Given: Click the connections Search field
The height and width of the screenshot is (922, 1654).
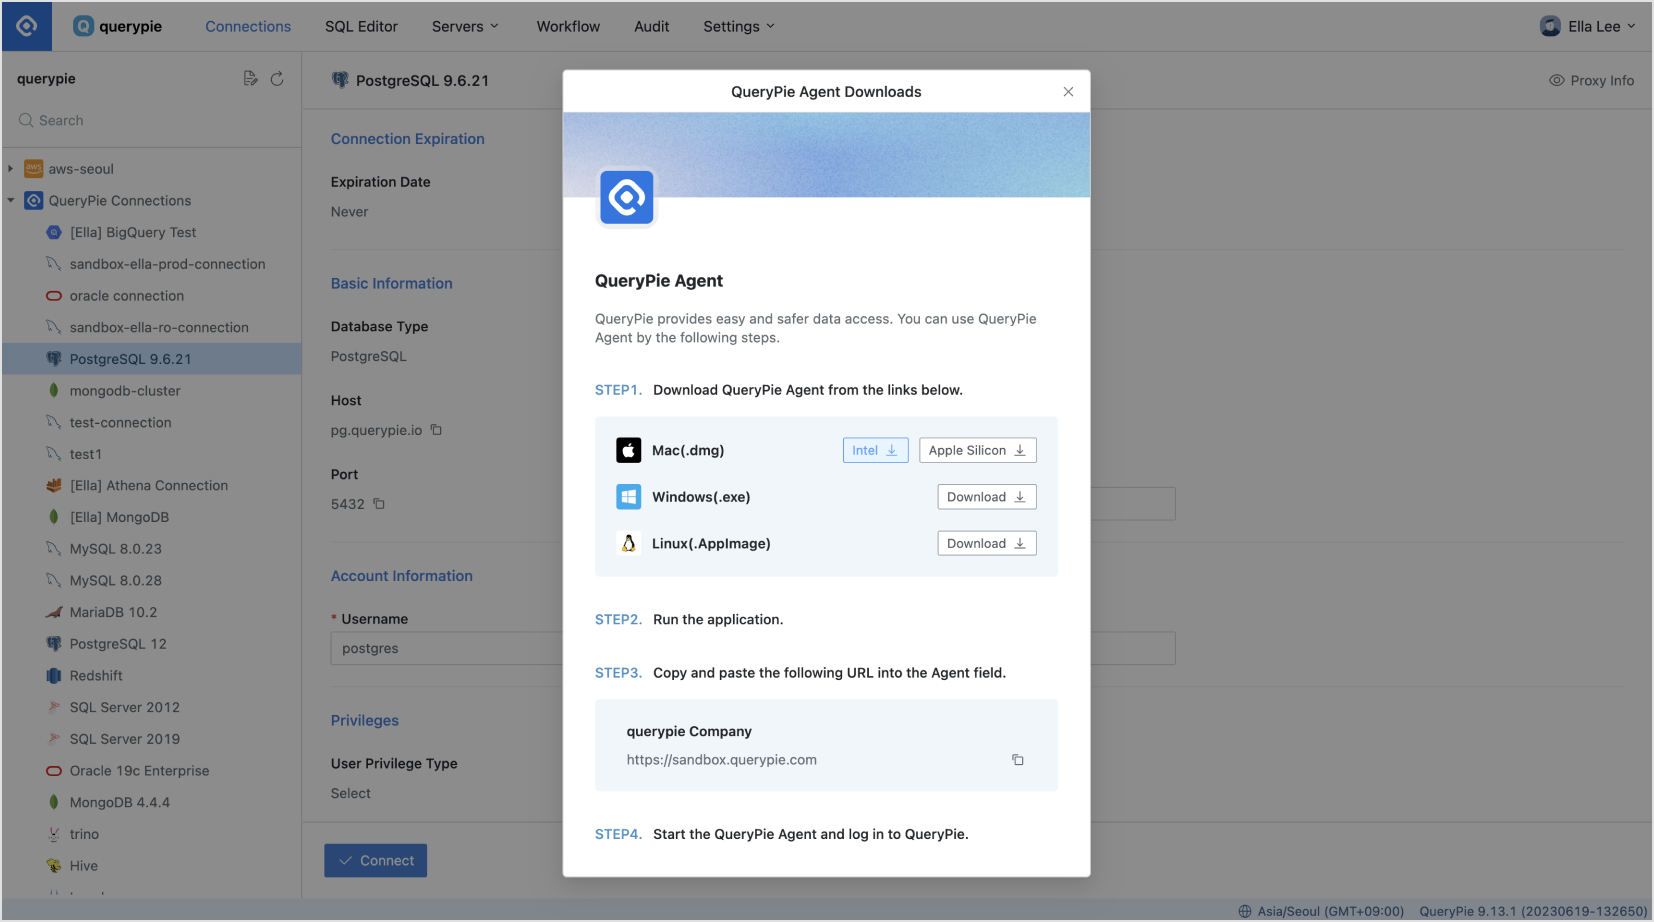Looking at the screenshot, I should (x=152, y=120).
